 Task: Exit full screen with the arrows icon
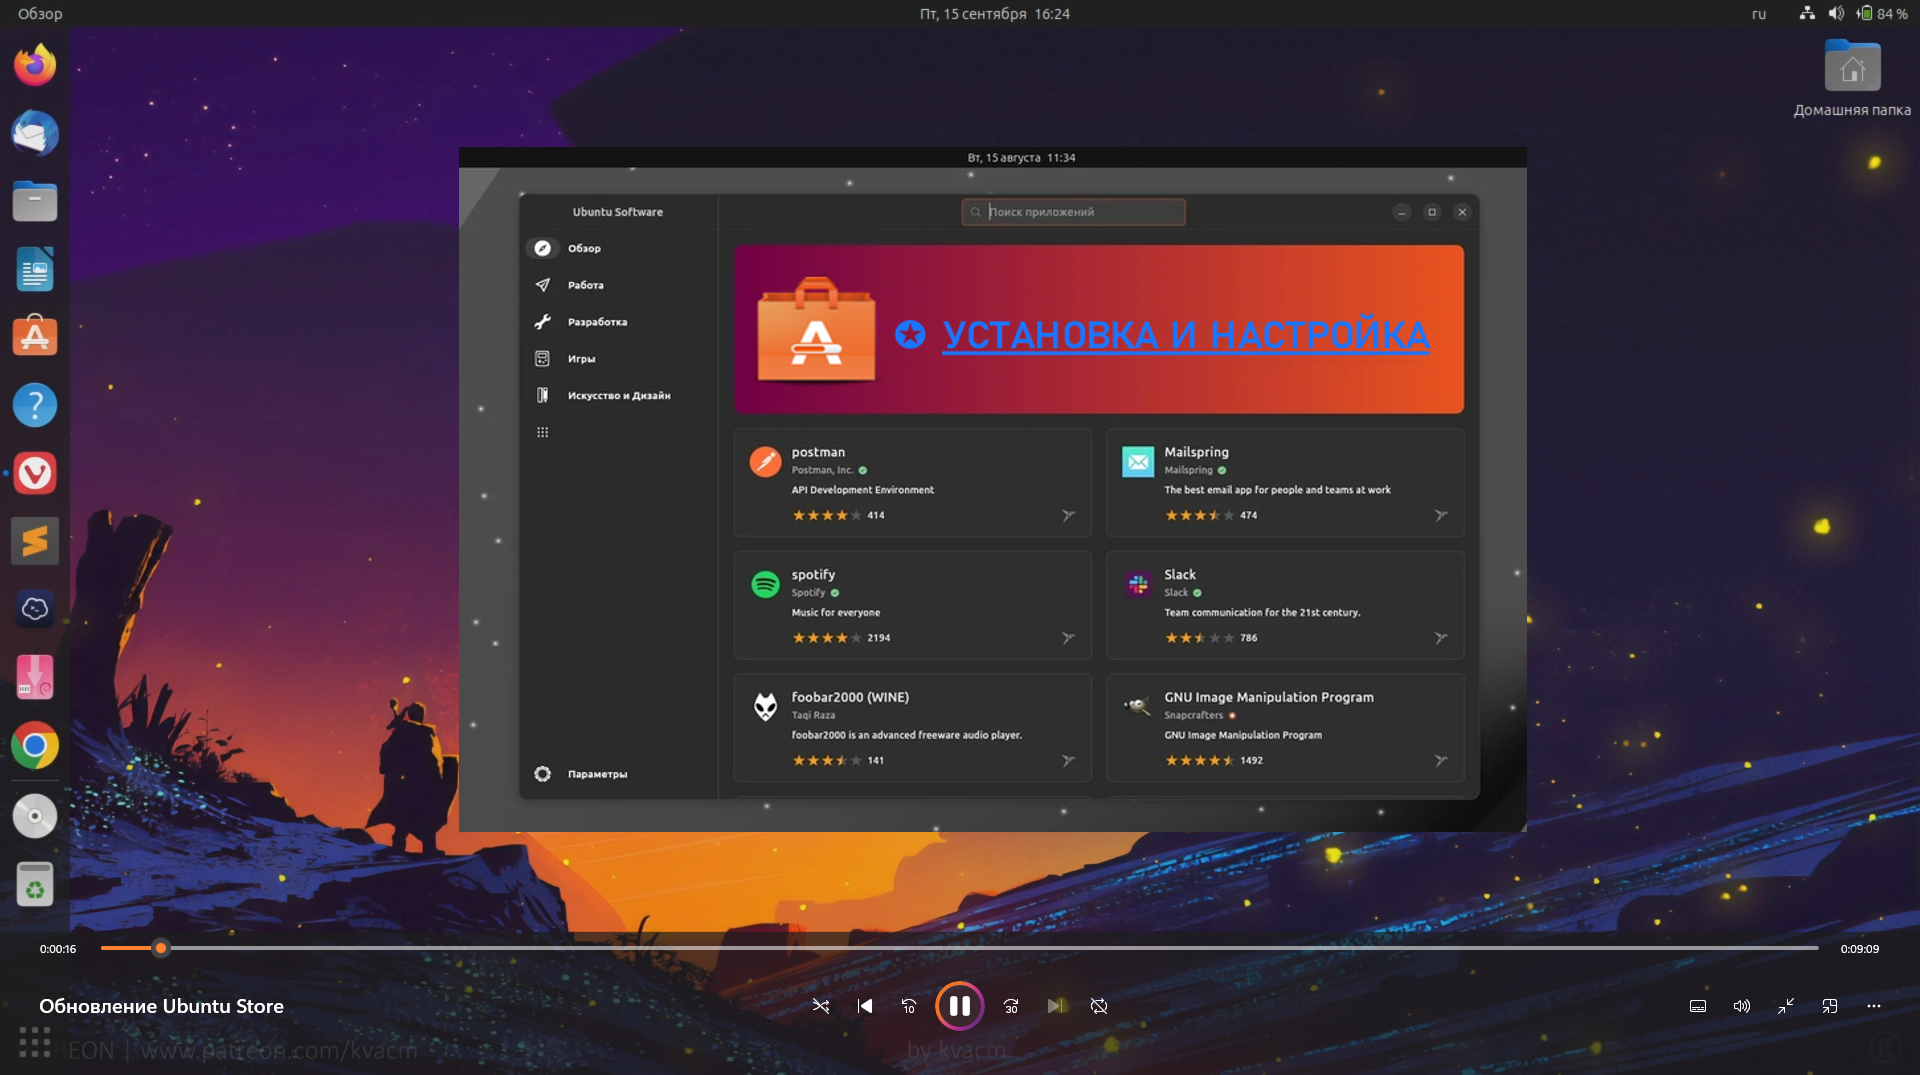[x=1786, y=1006]
